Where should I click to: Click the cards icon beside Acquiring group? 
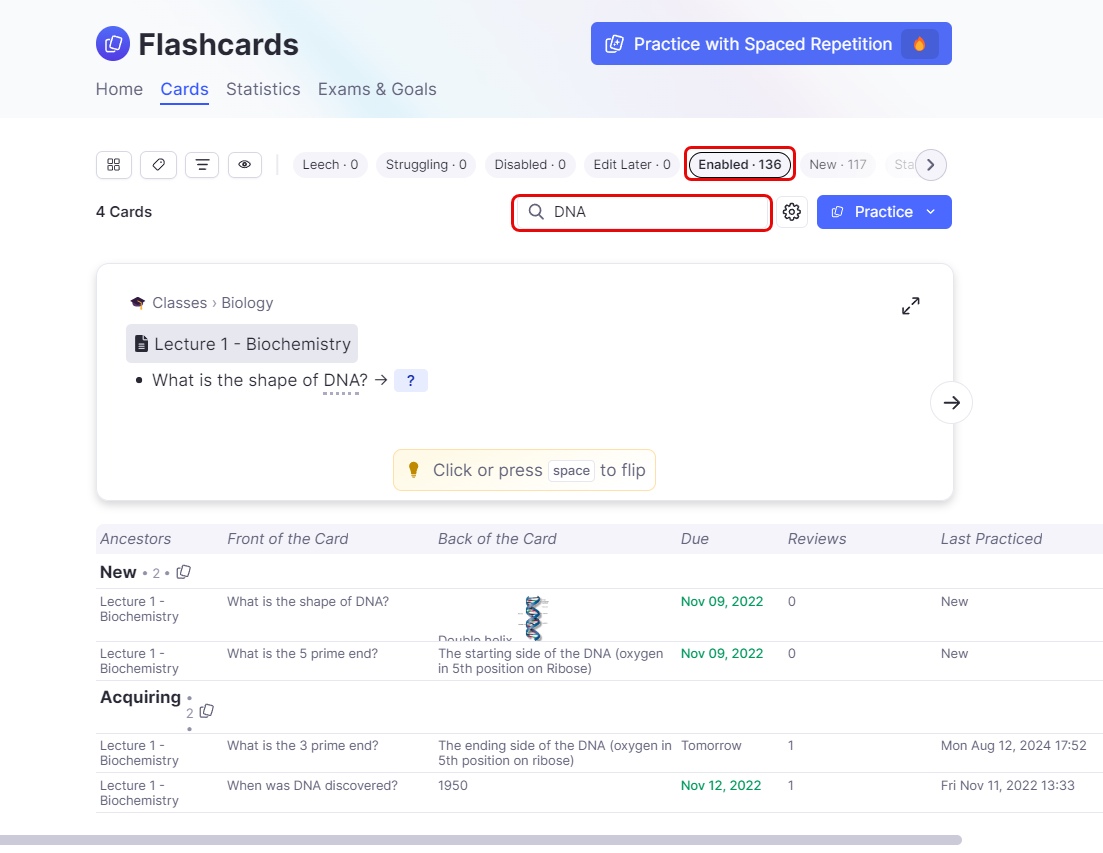206,711
